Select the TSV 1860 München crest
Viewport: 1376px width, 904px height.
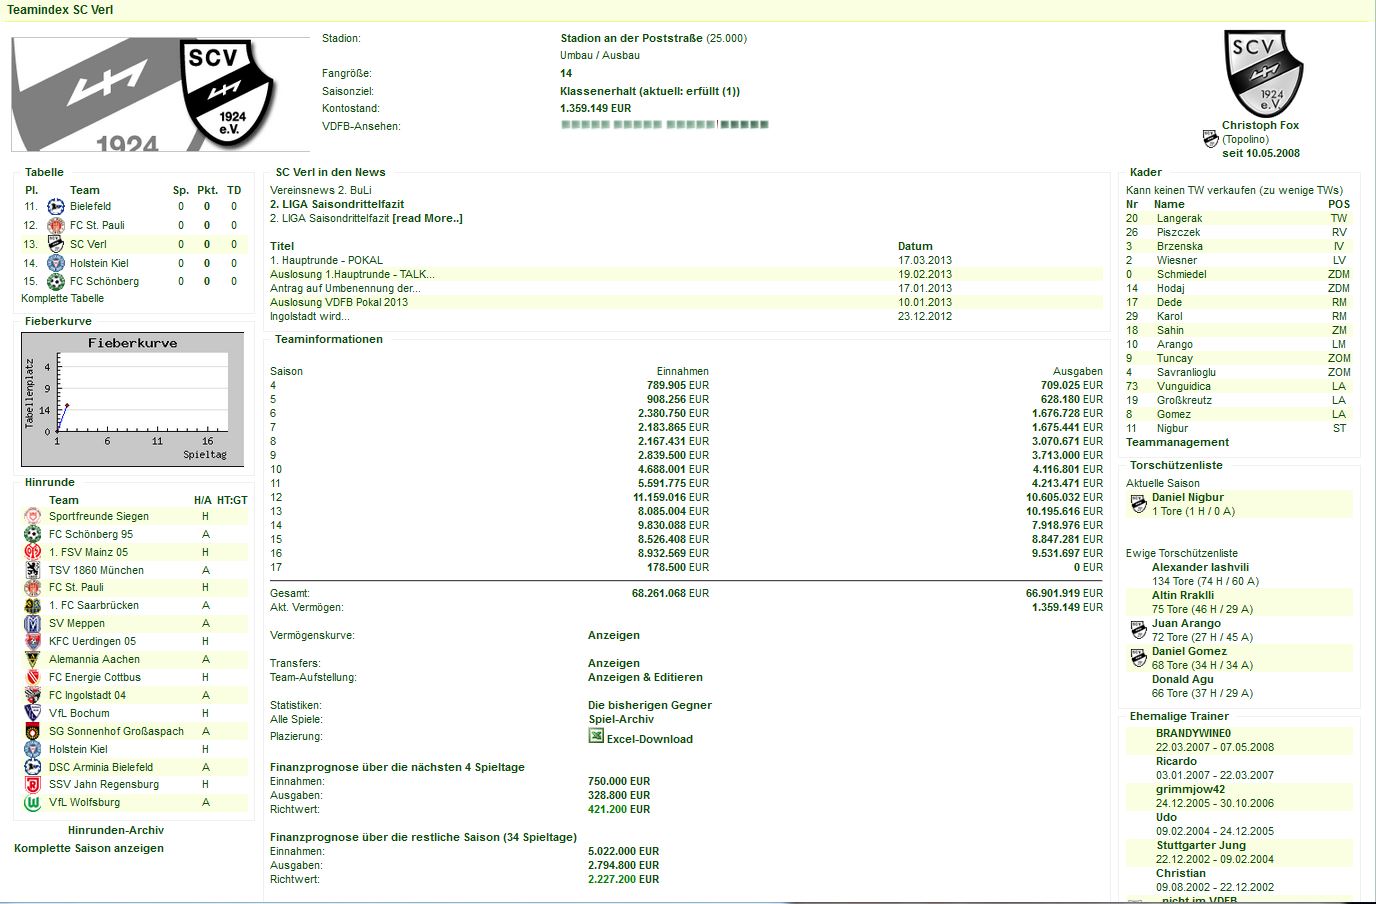point(32,571)
